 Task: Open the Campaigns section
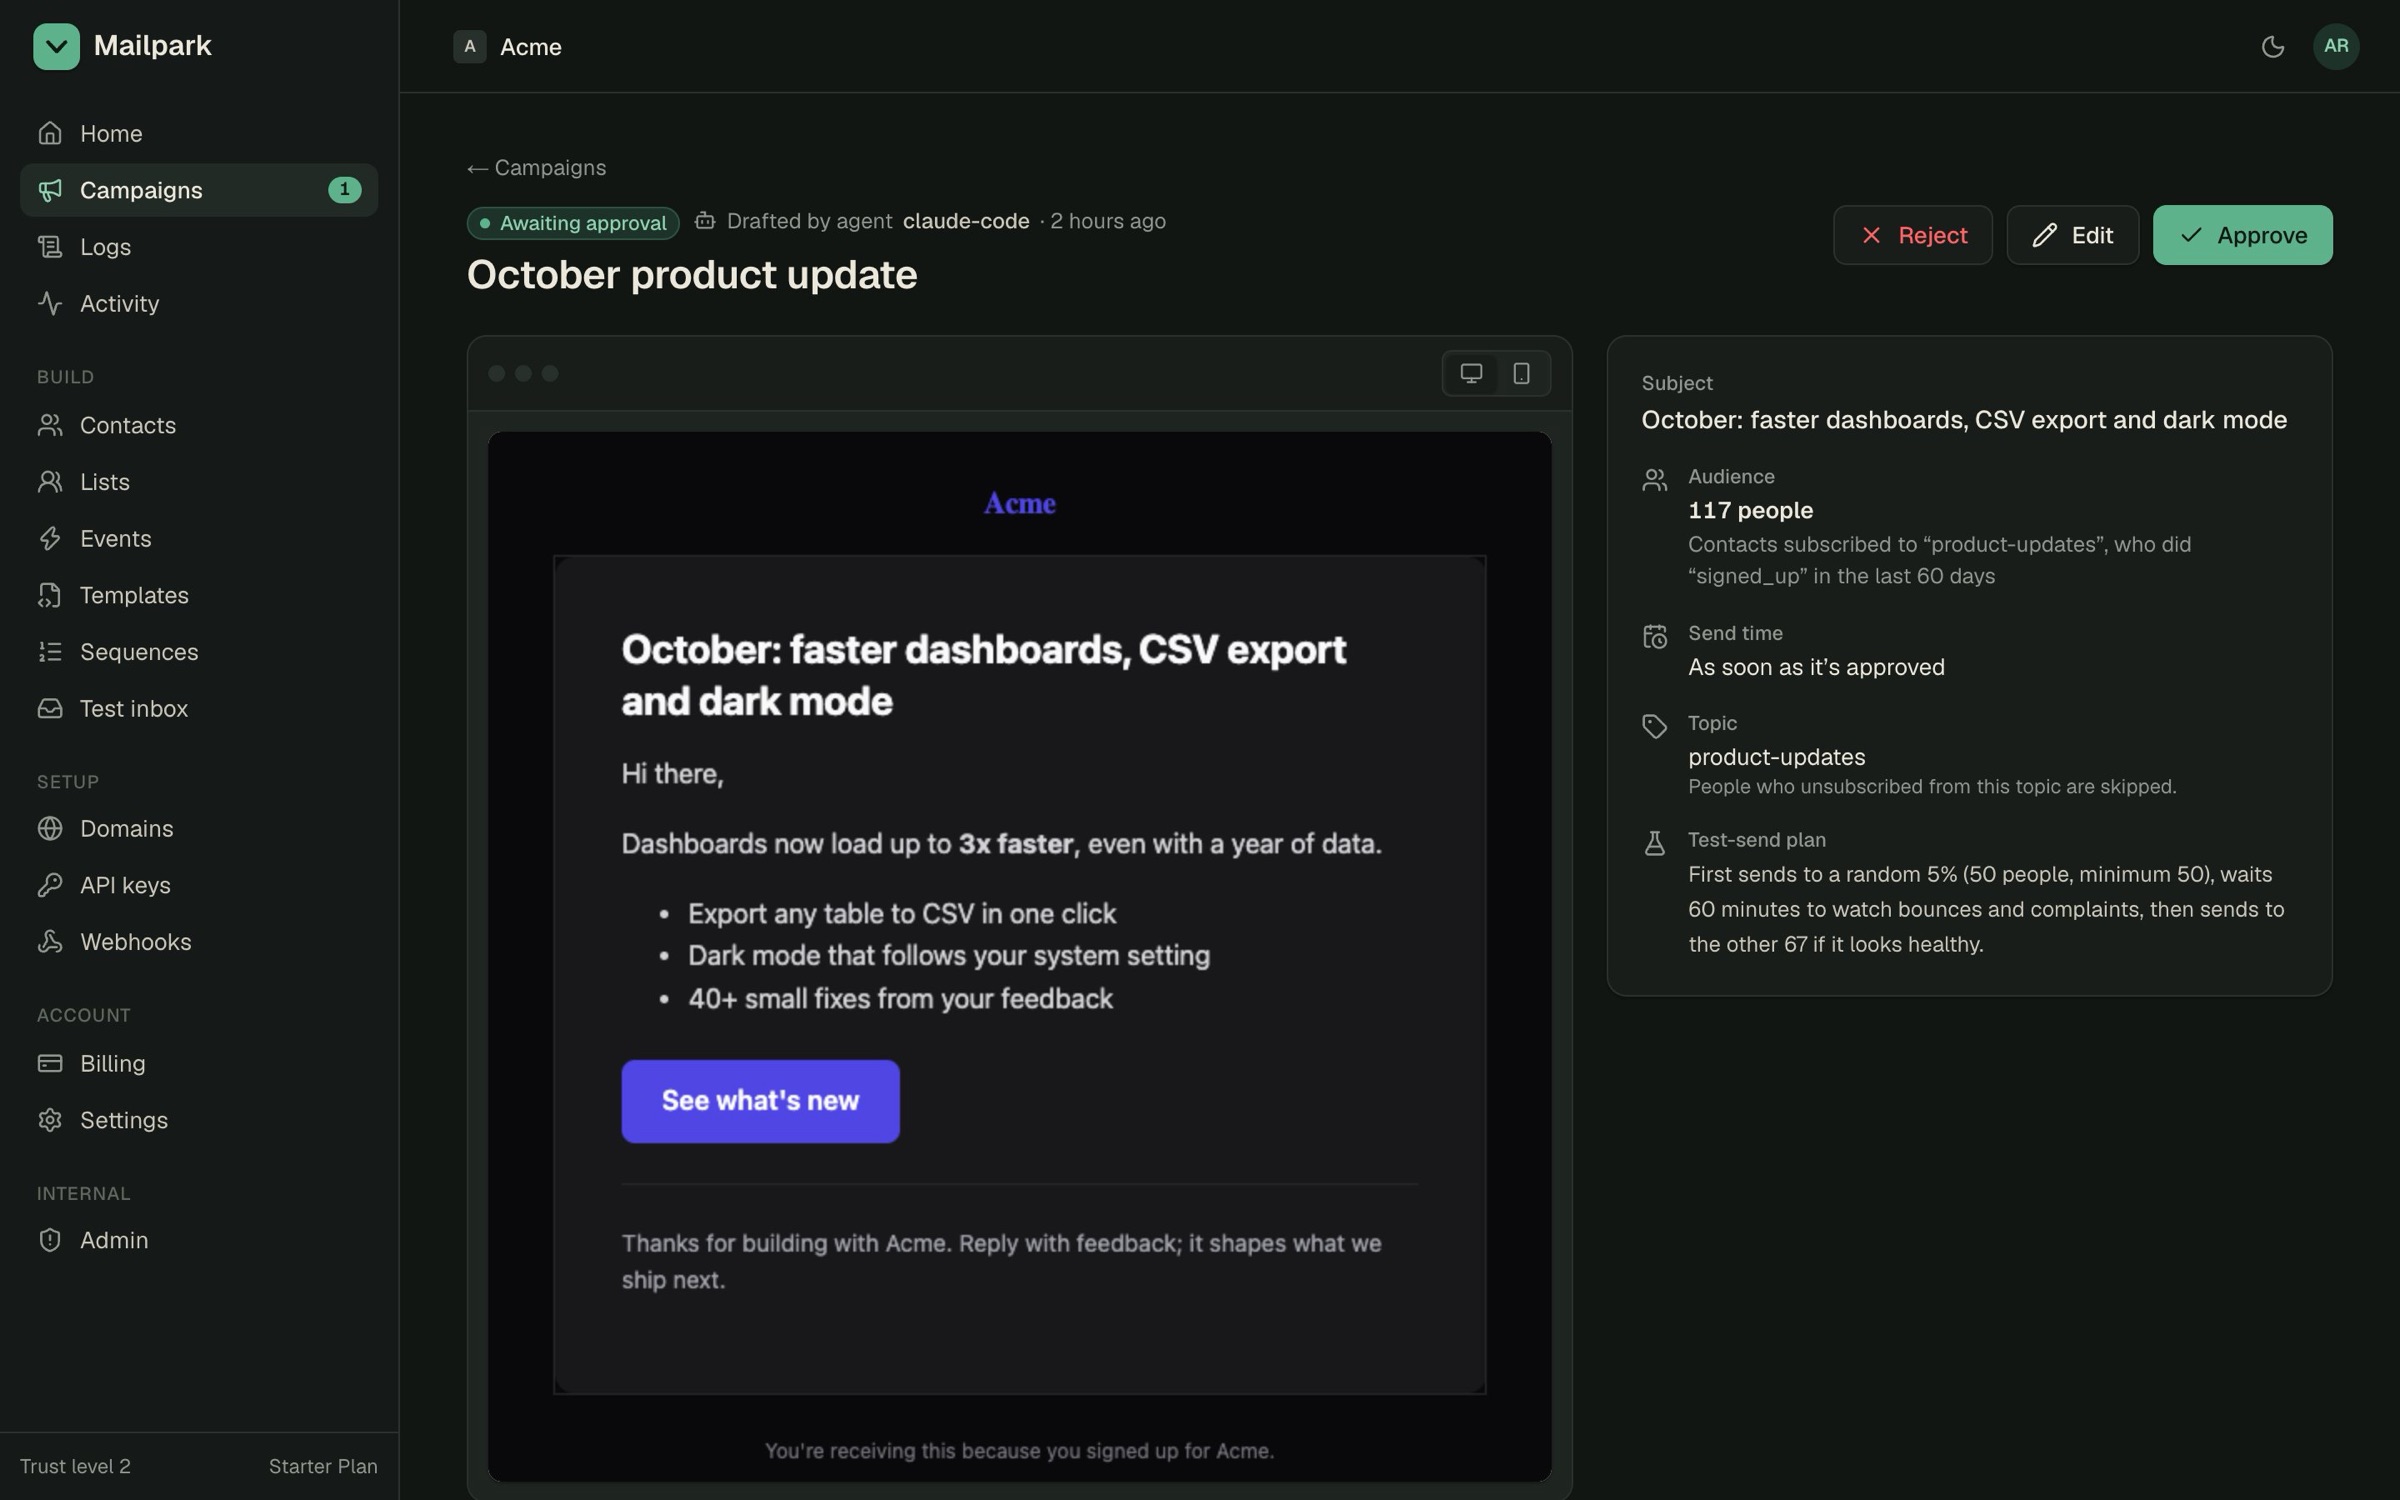(199, 190)
